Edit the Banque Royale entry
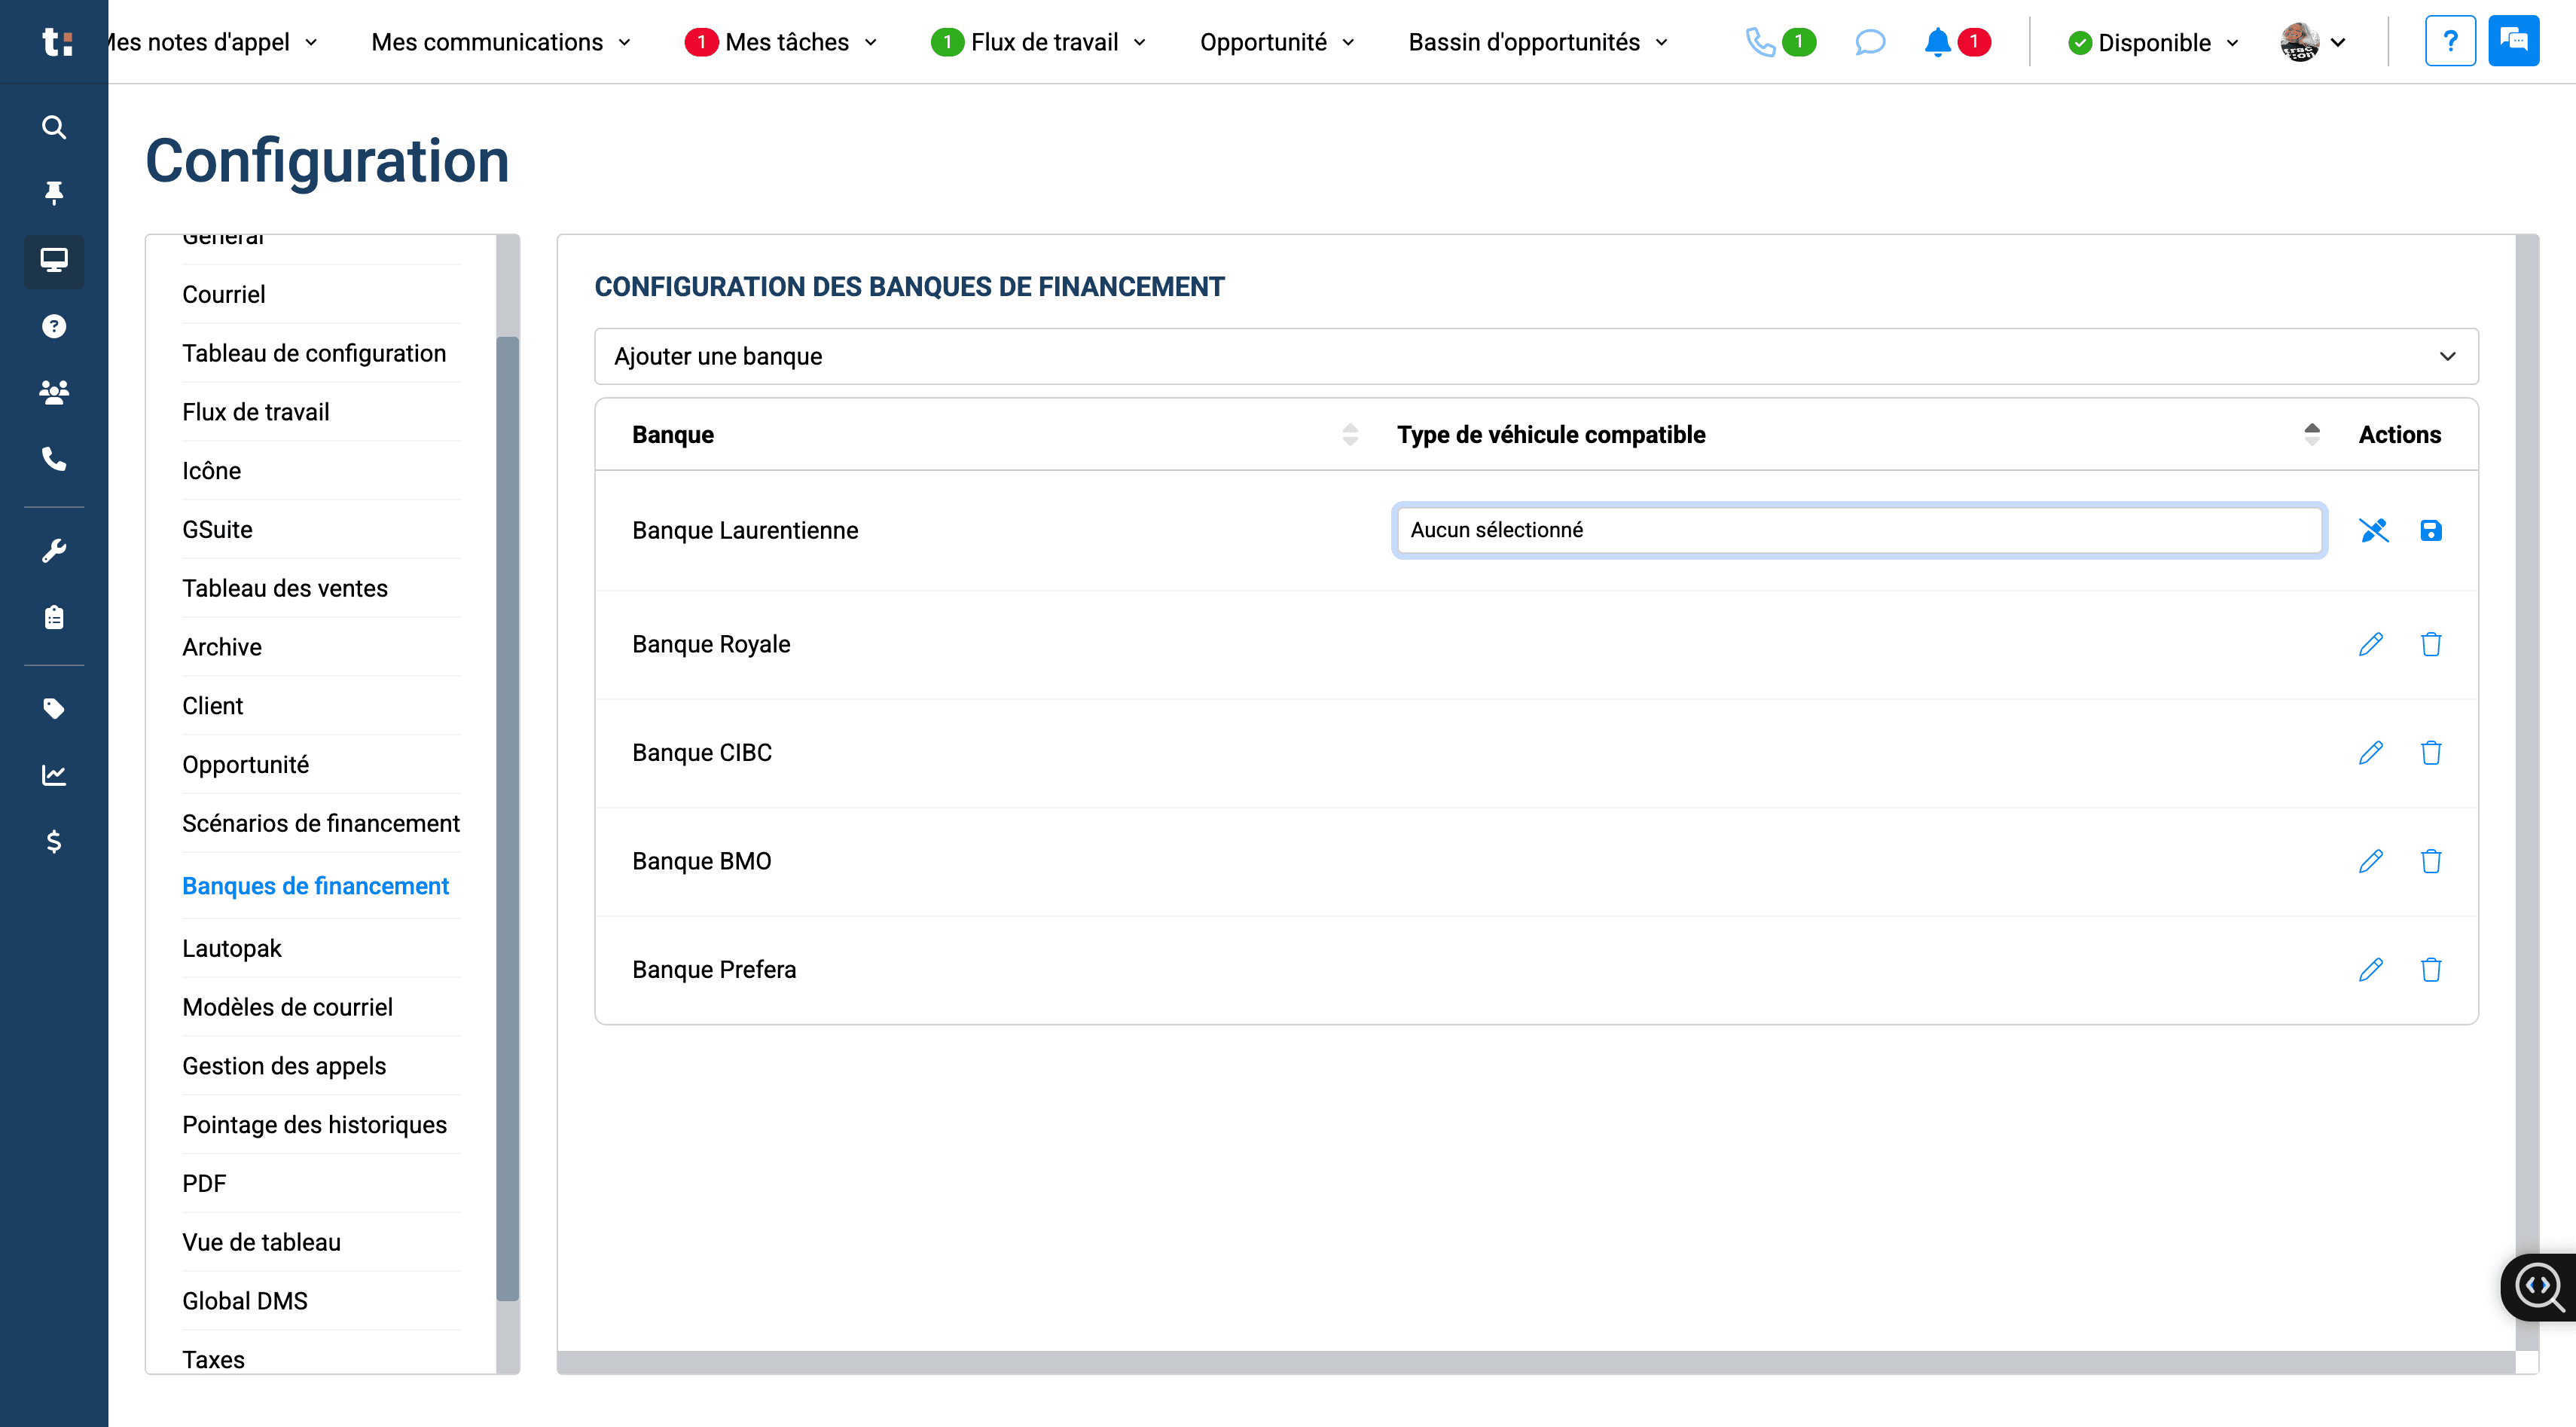 pyautogui.click(x=2371, y=644)
